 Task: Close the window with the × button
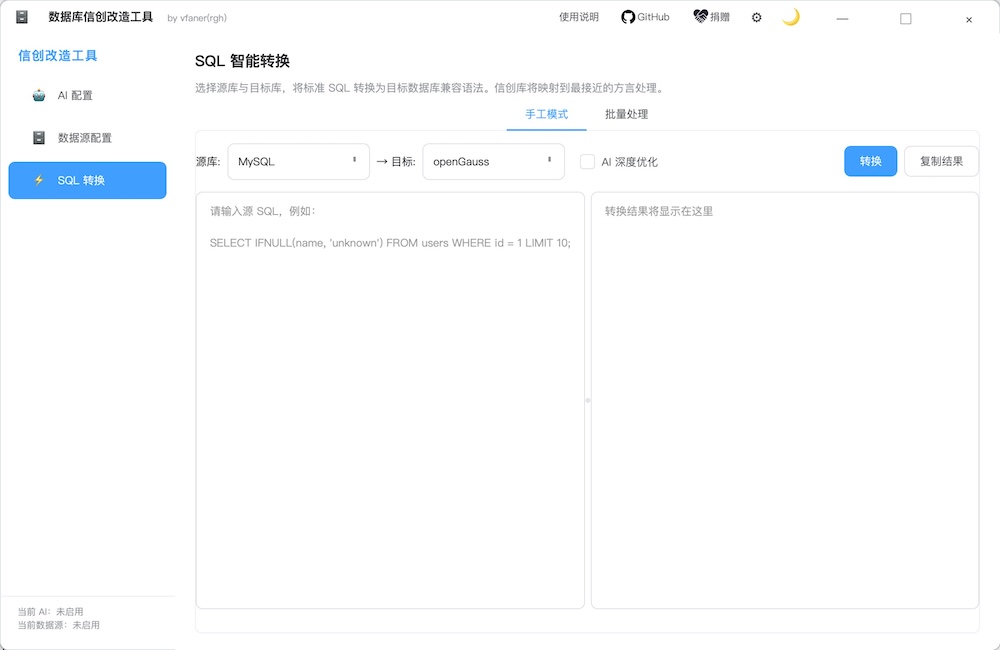point(969,20)
